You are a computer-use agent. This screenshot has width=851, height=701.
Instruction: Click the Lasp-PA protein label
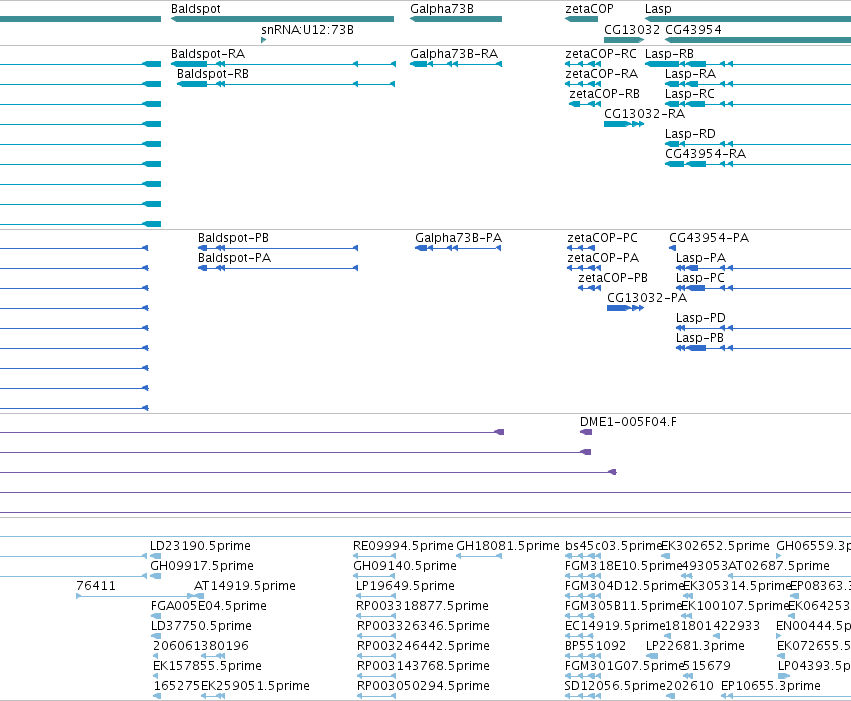[x=701, y=258]
